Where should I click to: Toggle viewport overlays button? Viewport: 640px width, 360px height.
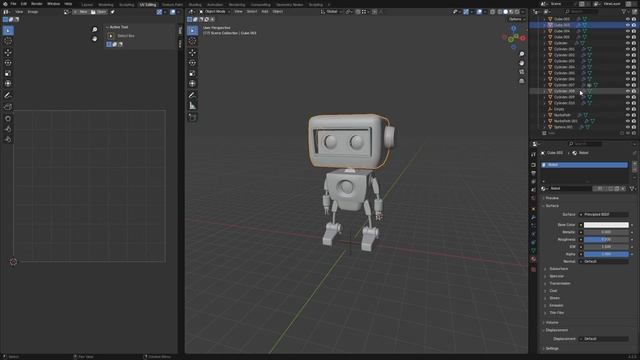(x=479, y=12)
